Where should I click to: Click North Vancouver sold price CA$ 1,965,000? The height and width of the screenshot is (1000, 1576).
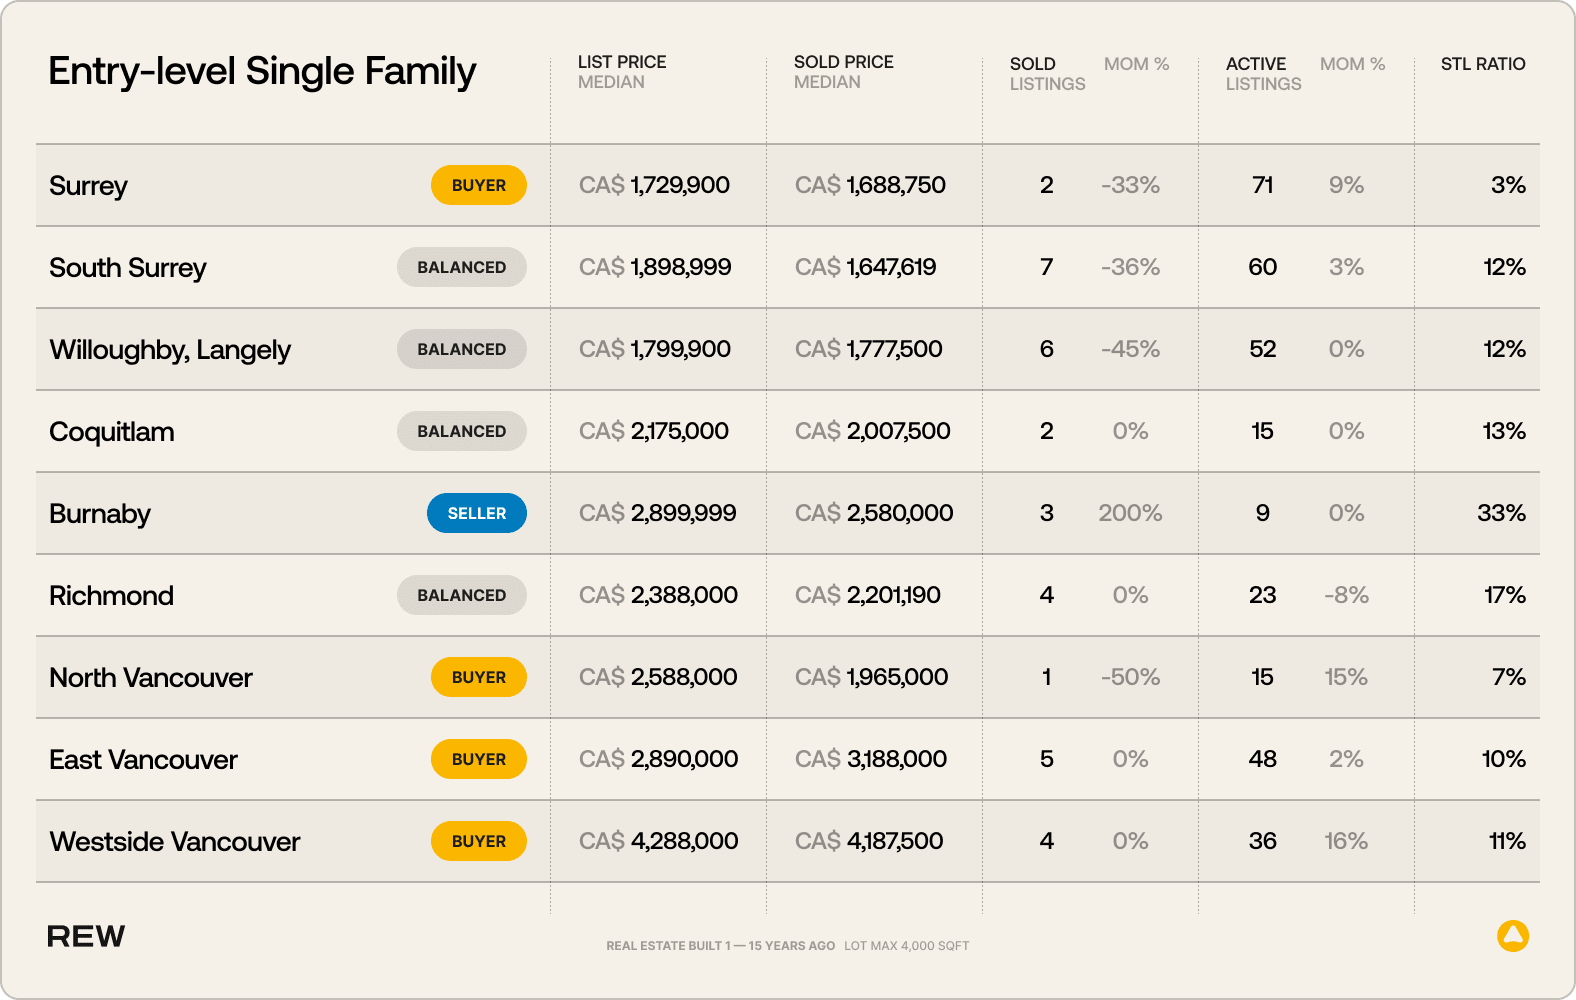tap(872, 677)
